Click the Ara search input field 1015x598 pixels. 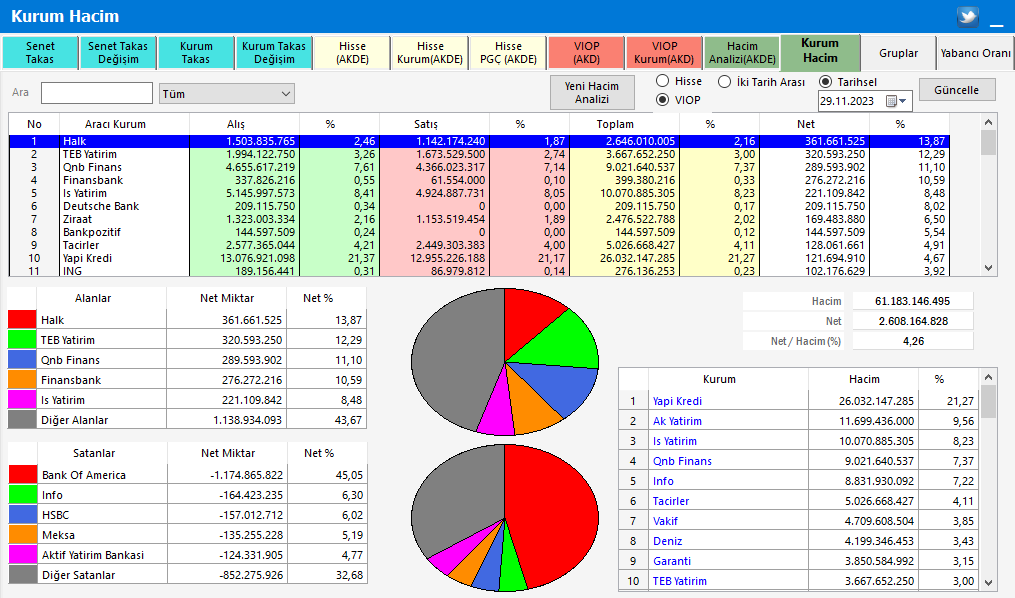click(96, 93)
